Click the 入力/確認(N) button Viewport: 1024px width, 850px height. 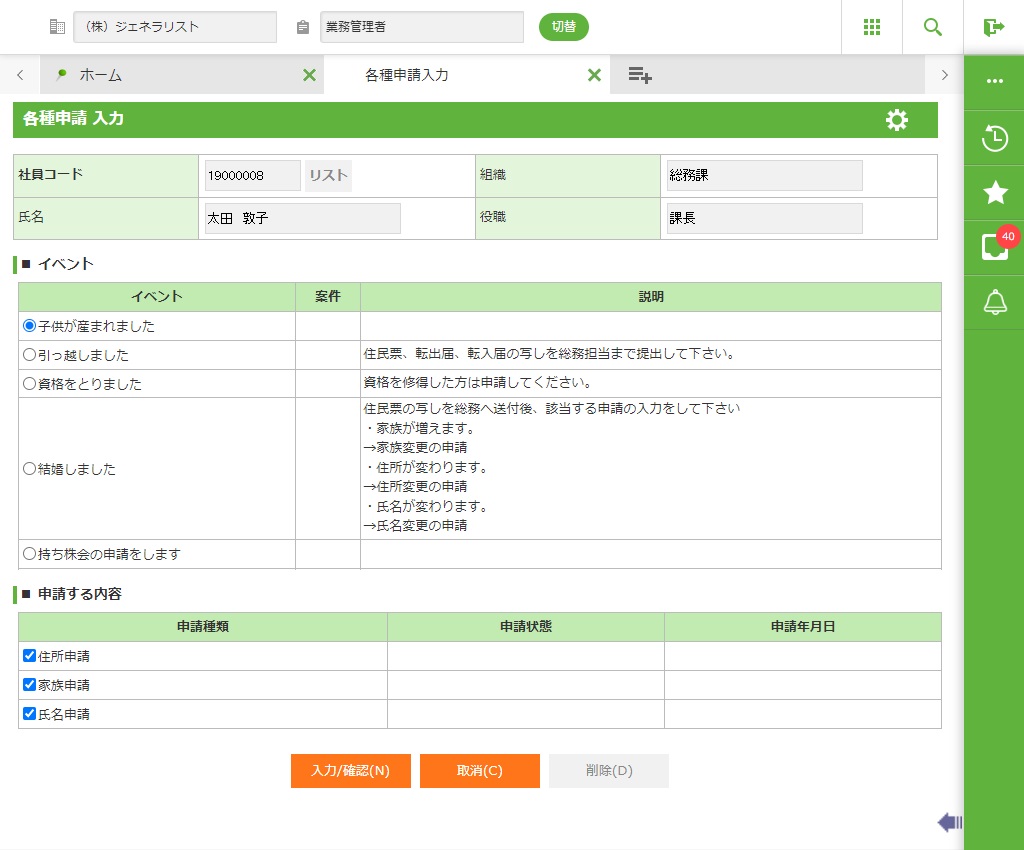click(350, 771)
